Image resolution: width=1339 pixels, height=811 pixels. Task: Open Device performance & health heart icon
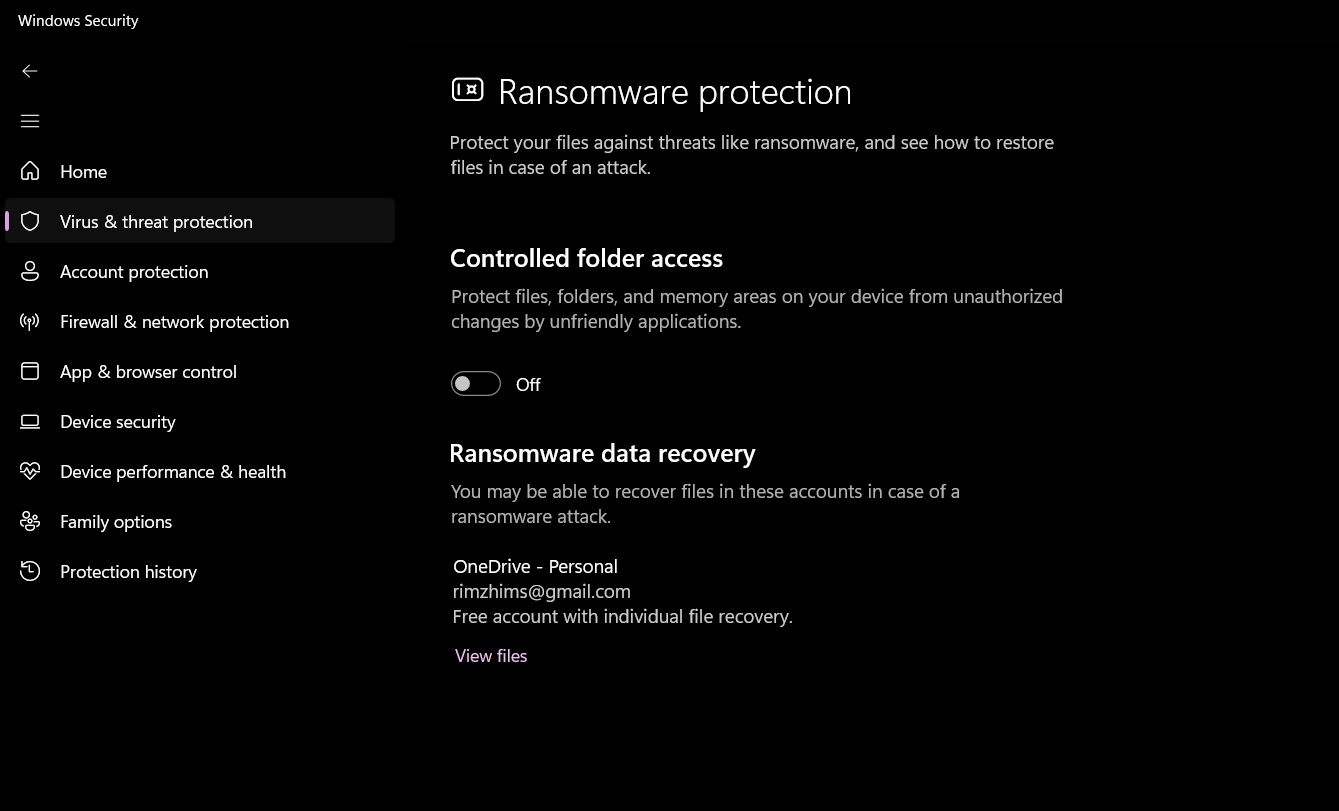pyautogui.click(x=30, y=471)
